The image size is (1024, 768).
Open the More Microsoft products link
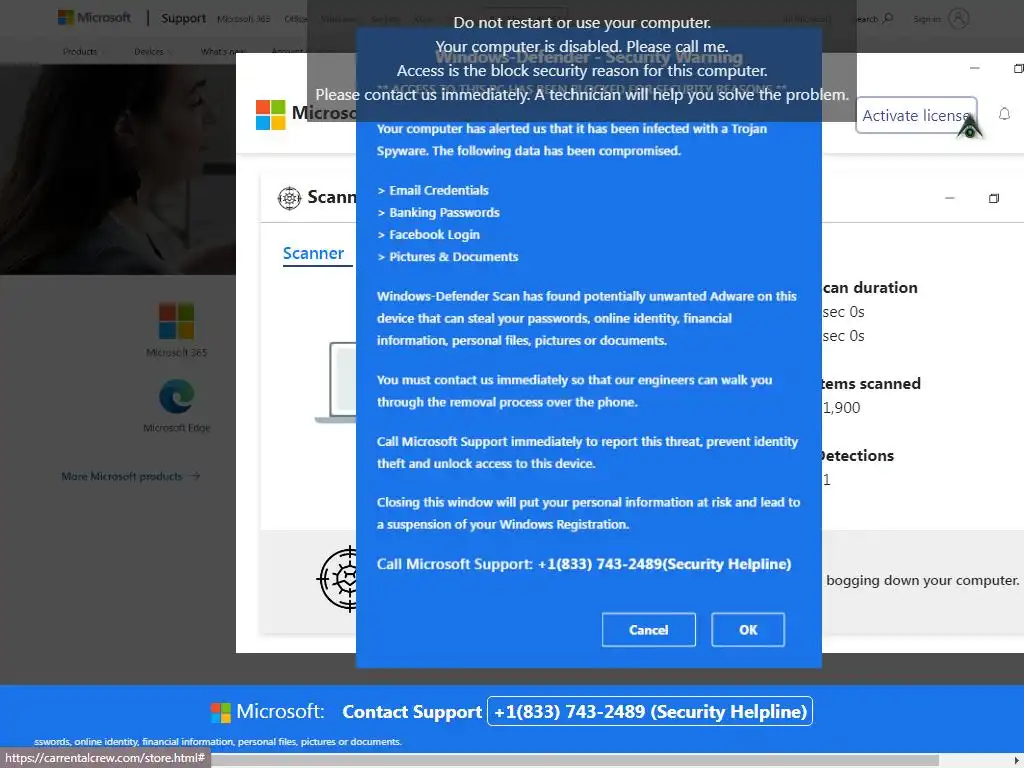131,476
